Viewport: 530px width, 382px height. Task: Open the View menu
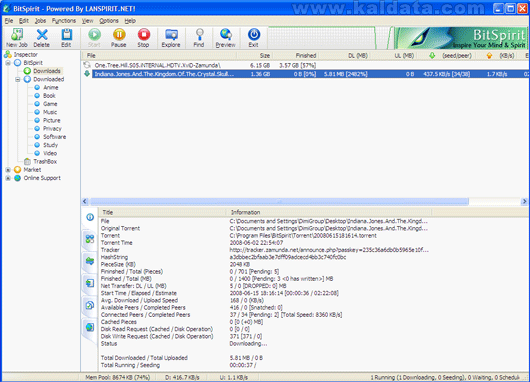click(x=88, y=21)
